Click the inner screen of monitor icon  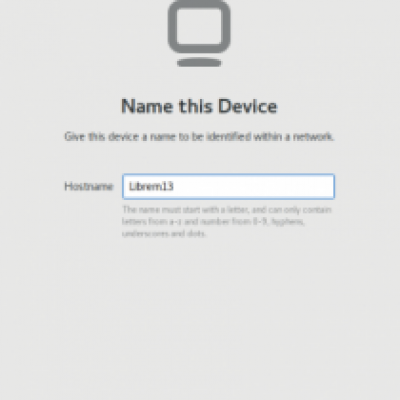[199, 26]
